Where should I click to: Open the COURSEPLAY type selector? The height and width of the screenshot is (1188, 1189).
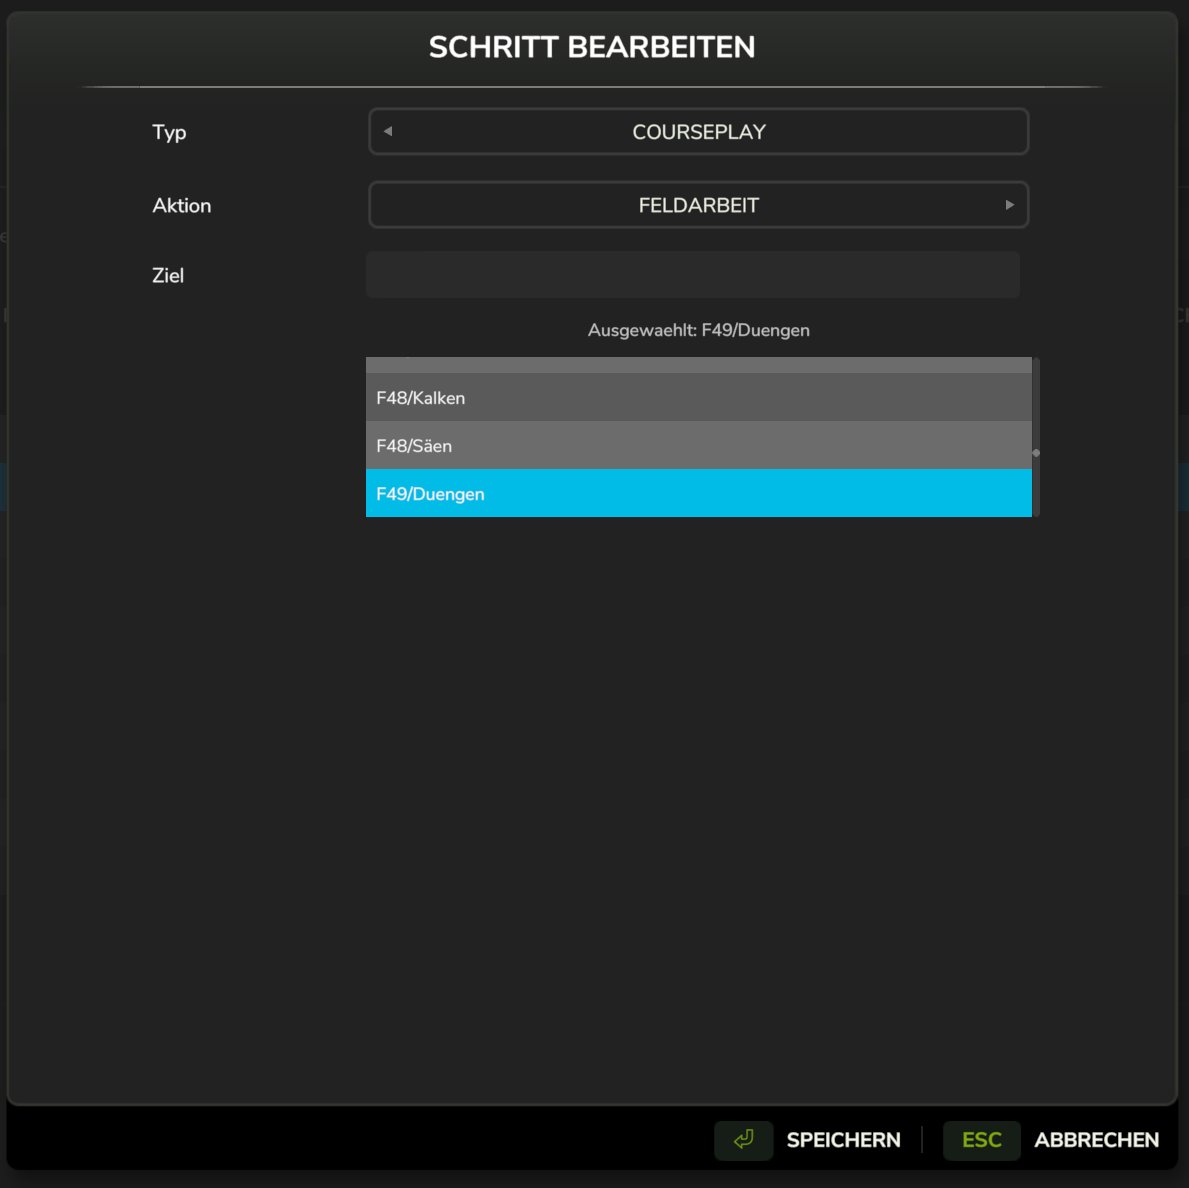coord(698,131)
